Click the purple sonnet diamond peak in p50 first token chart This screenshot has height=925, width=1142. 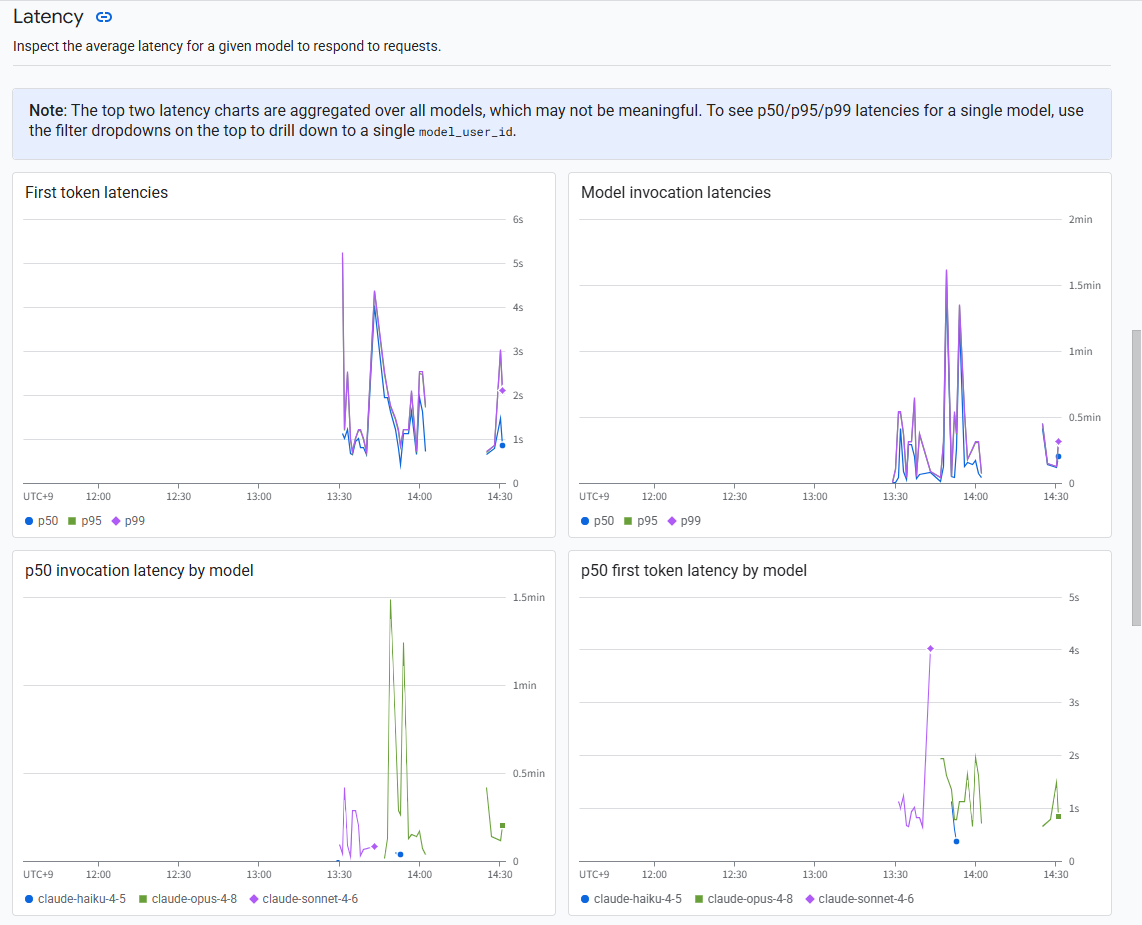tap(930, 648)
